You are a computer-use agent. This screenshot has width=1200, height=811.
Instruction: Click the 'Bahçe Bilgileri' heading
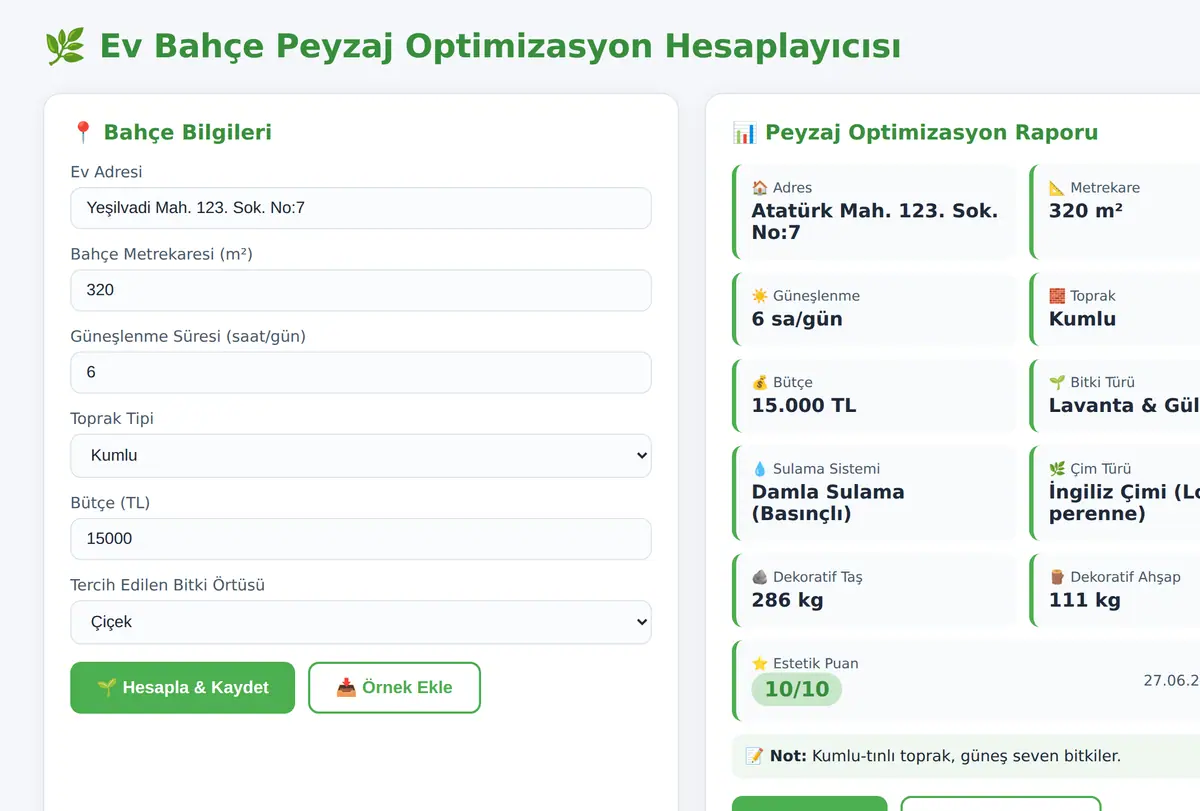click(x=188, y=132)
